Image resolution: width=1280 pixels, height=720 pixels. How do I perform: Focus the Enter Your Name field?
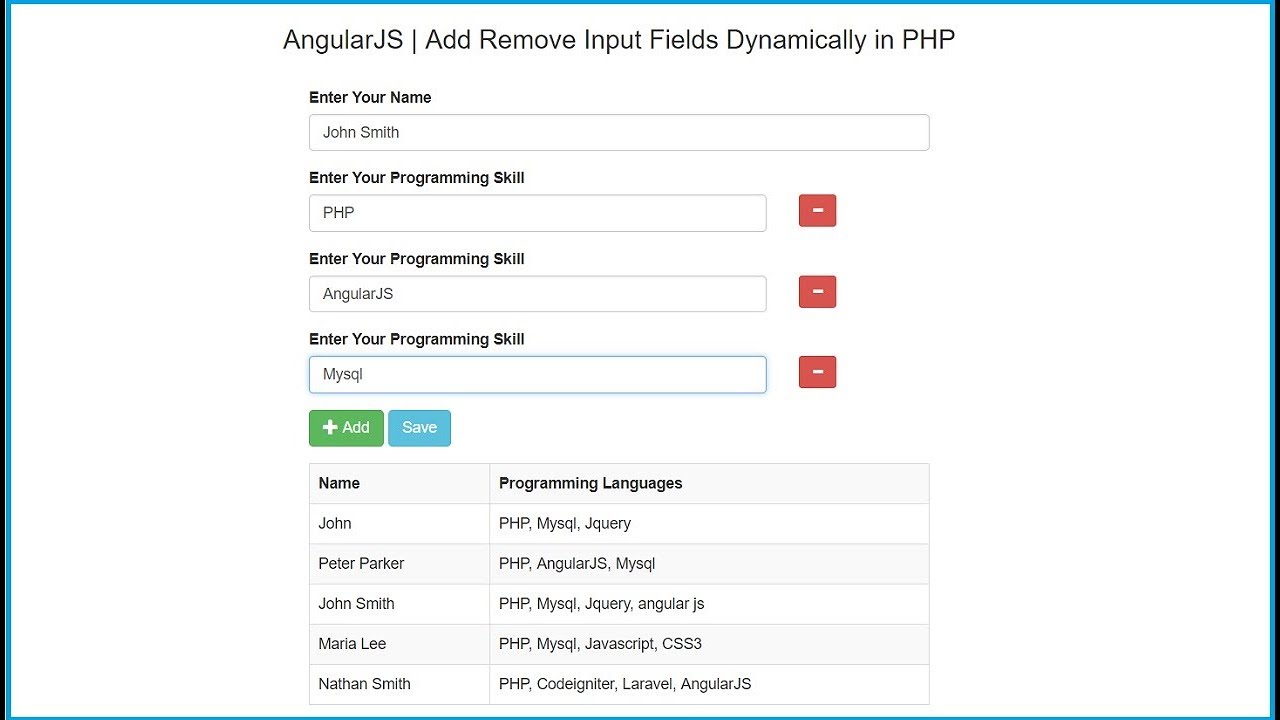click(x=619, y=133)
